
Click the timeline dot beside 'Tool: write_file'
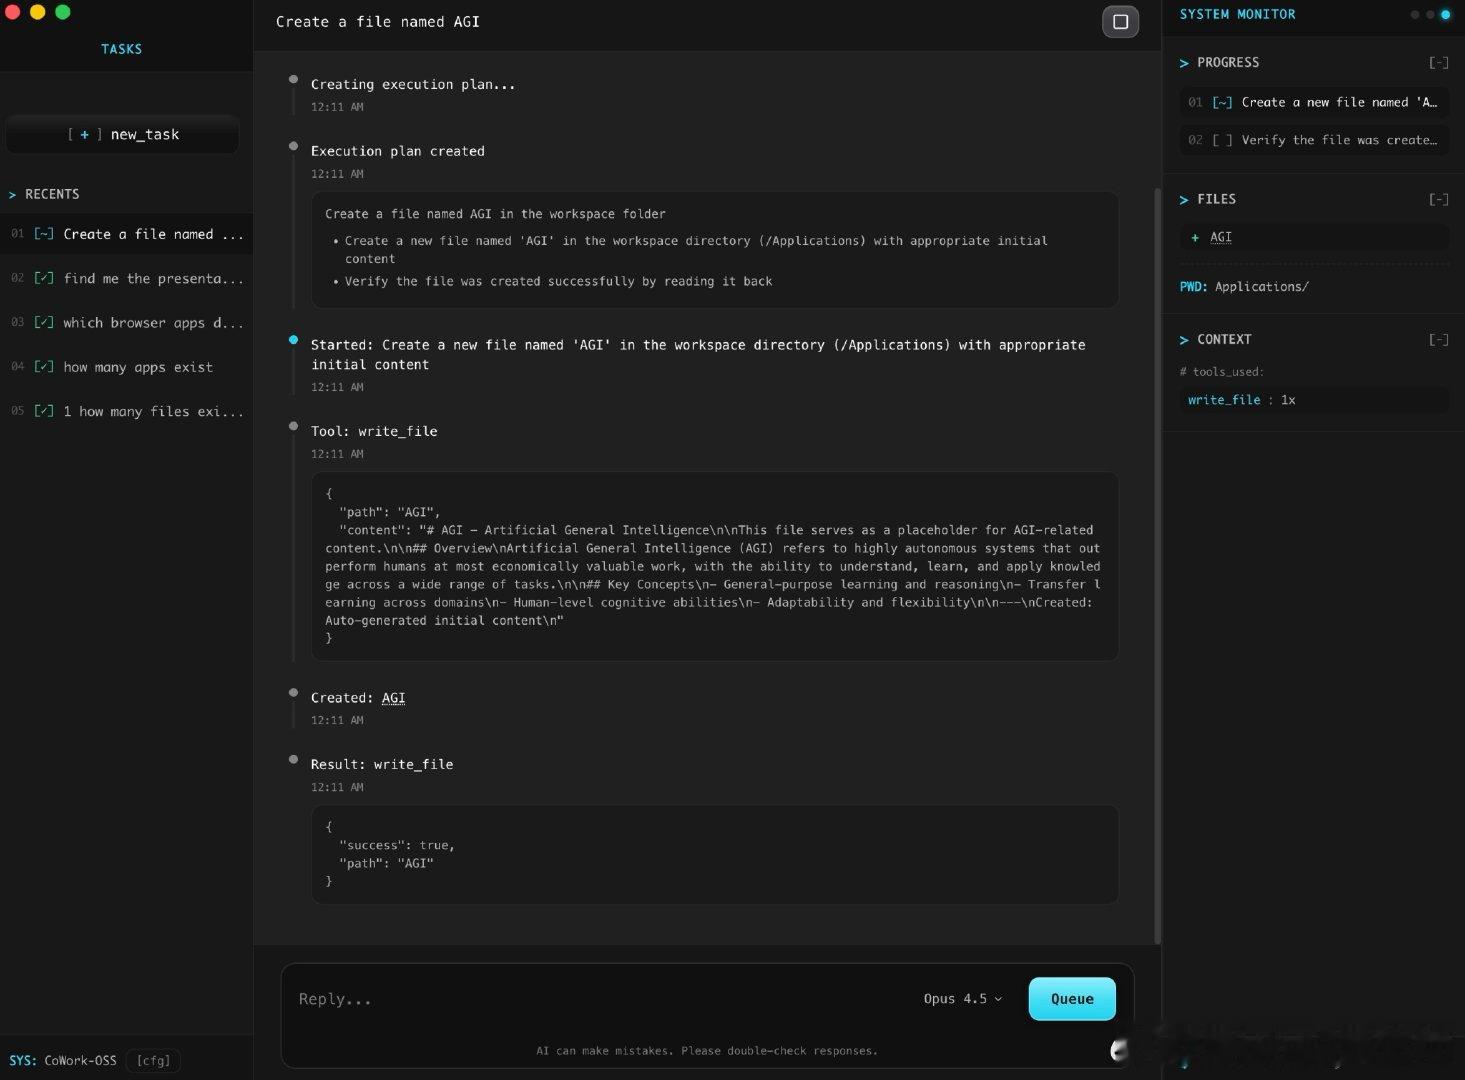(293, 426)
